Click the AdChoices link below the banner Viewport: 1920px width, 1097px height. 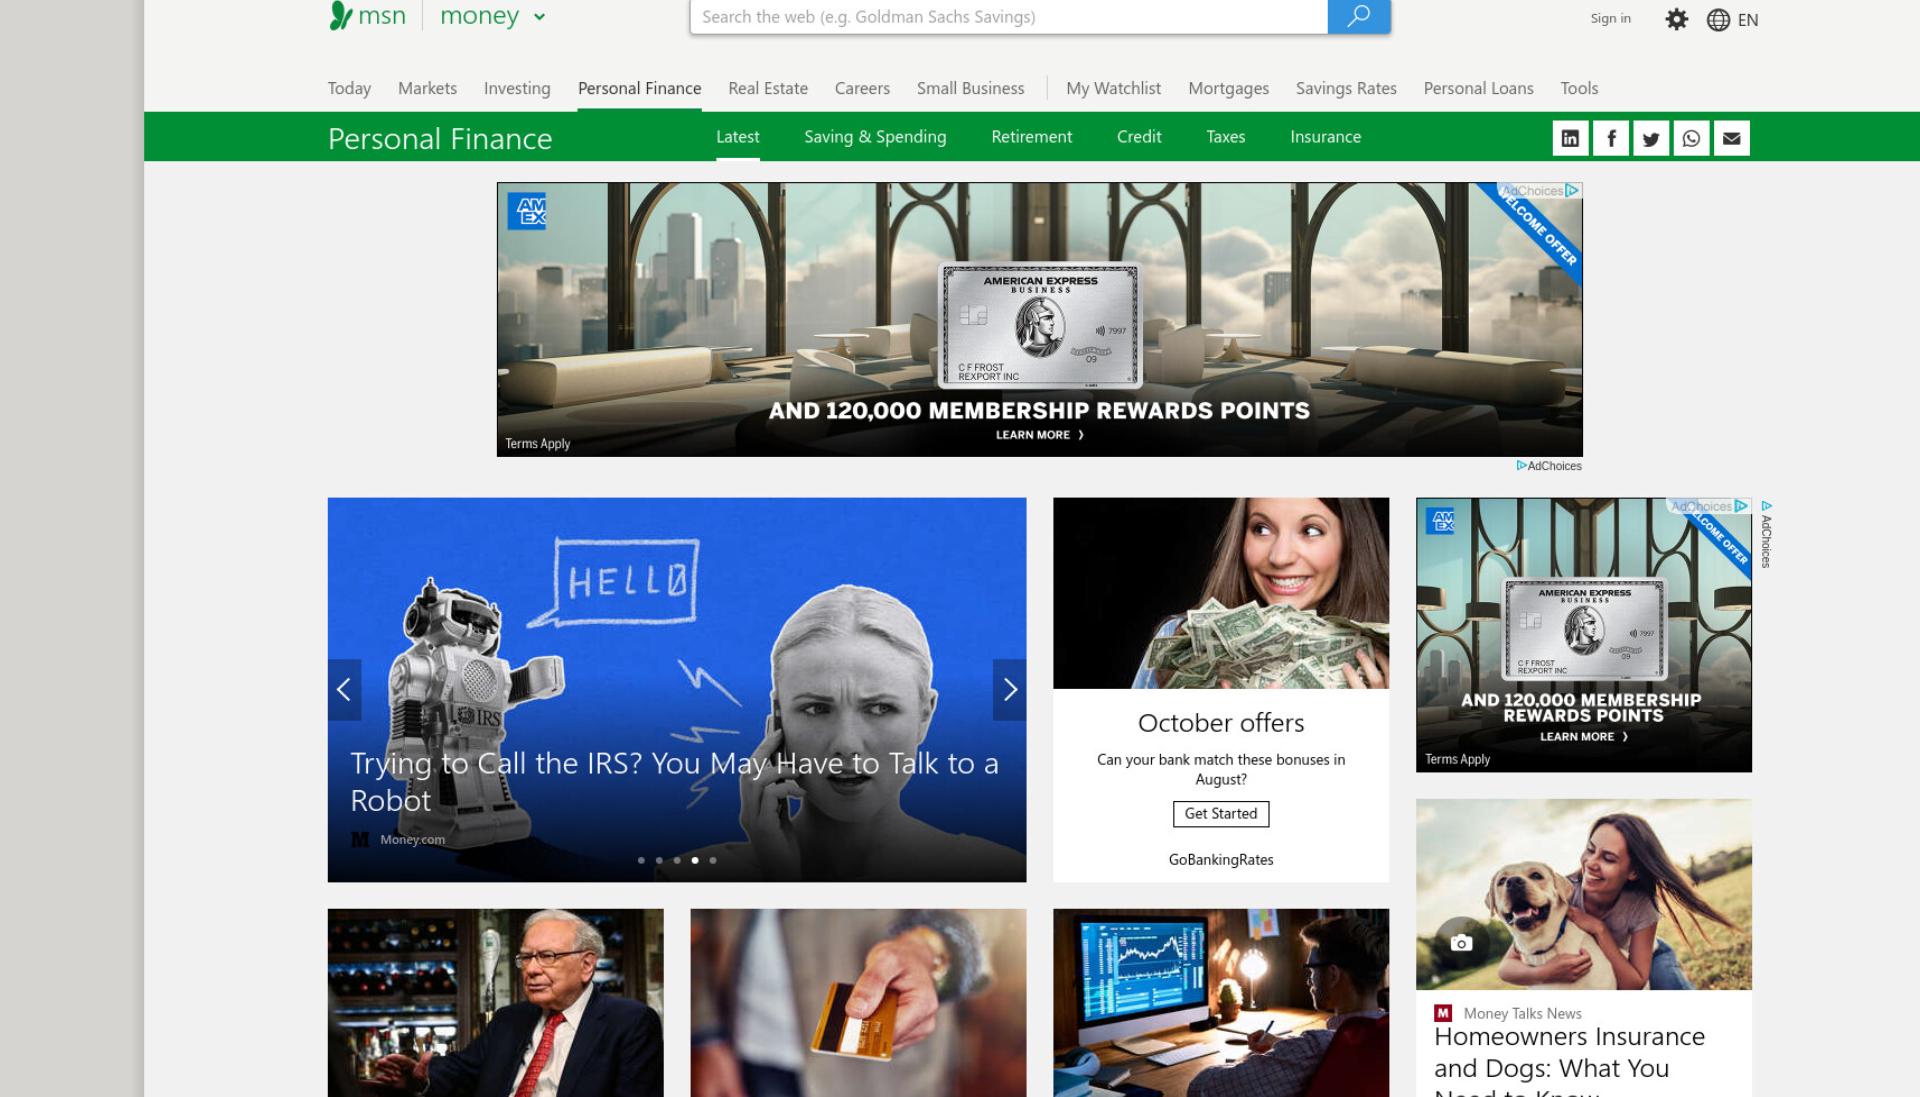[1549, 466]
